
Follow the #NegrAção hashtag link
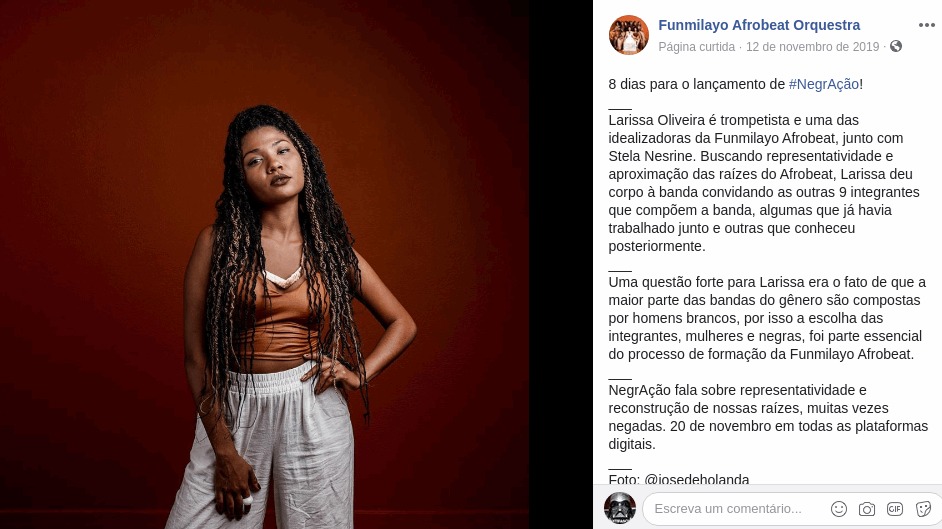click(x=823, y=84)
